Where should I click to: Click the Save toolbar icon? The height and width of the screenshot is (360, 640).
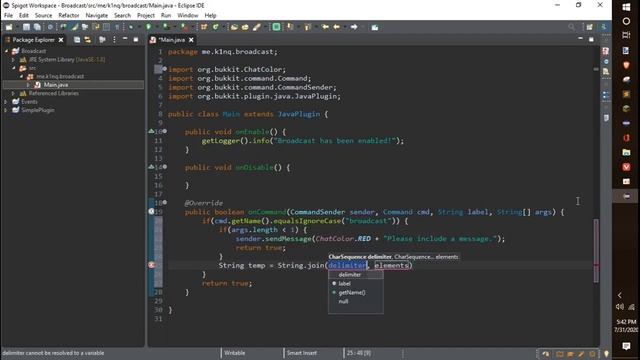(x=26, y=27)
